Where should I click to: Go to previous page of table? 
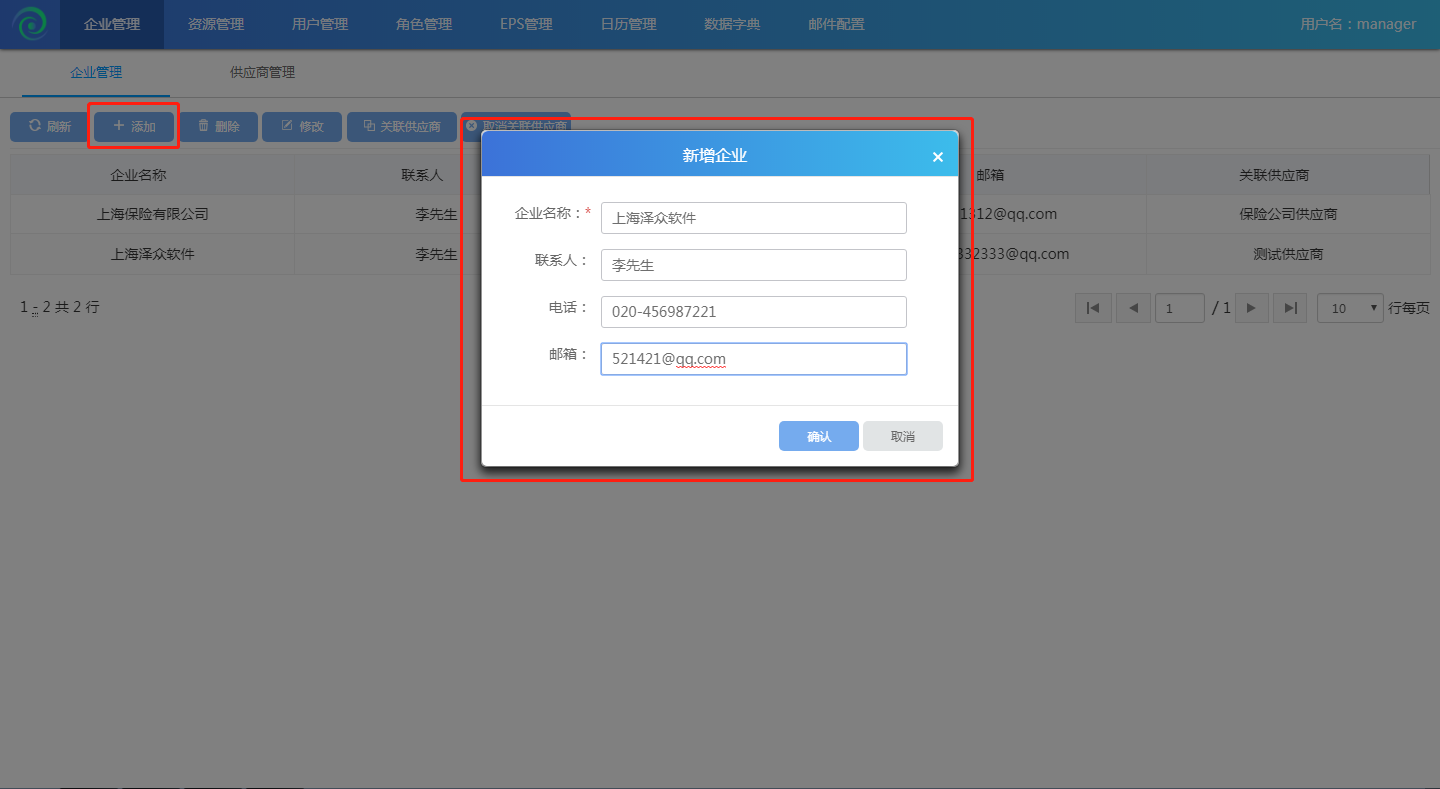1133,308
